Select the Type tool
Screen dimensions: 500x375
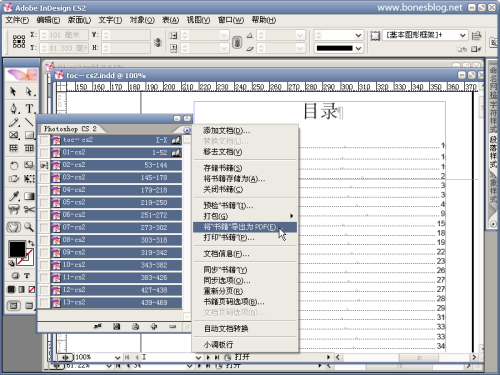(29, 108)
